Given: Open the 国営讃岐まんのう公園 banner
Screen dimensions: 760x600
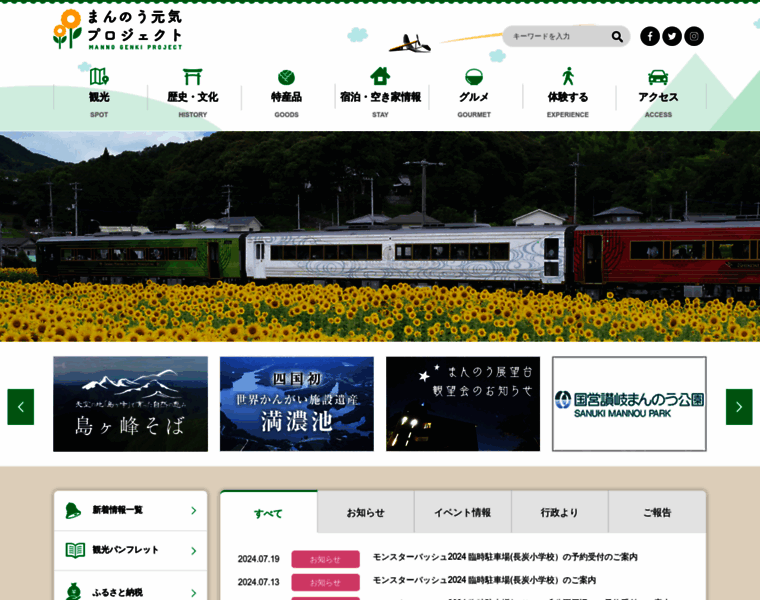Looking at the screenshot, I should point(629,404).
